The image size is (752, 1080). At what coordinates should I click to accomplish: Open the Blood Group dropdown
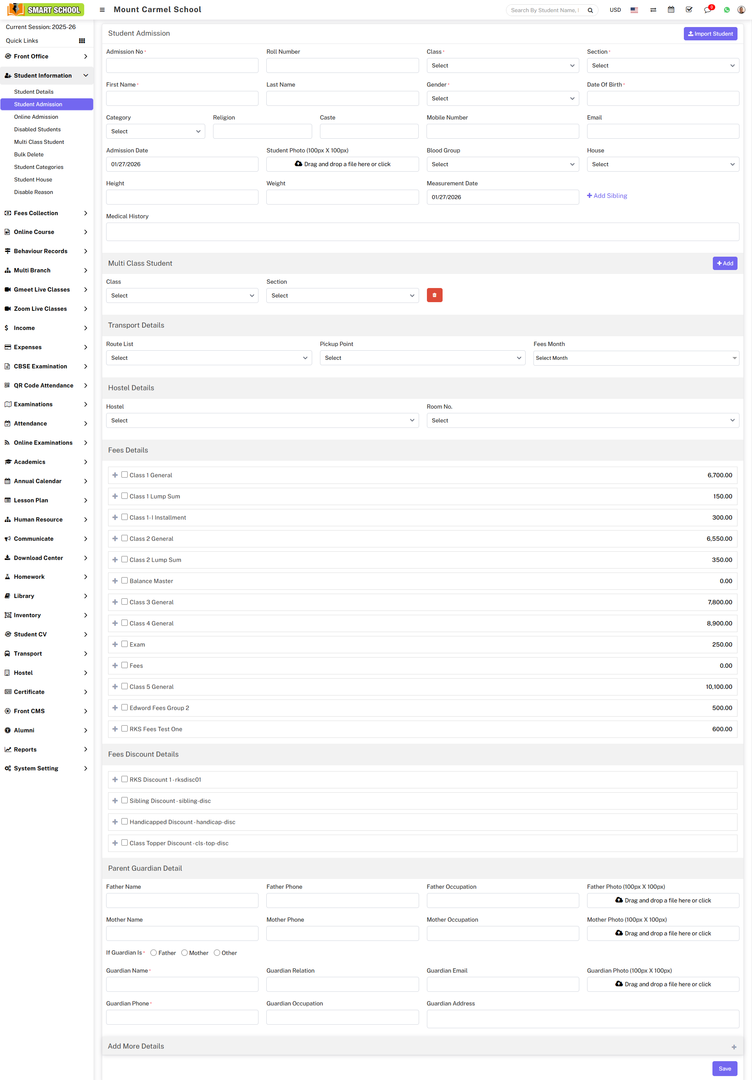pos(502,164)
